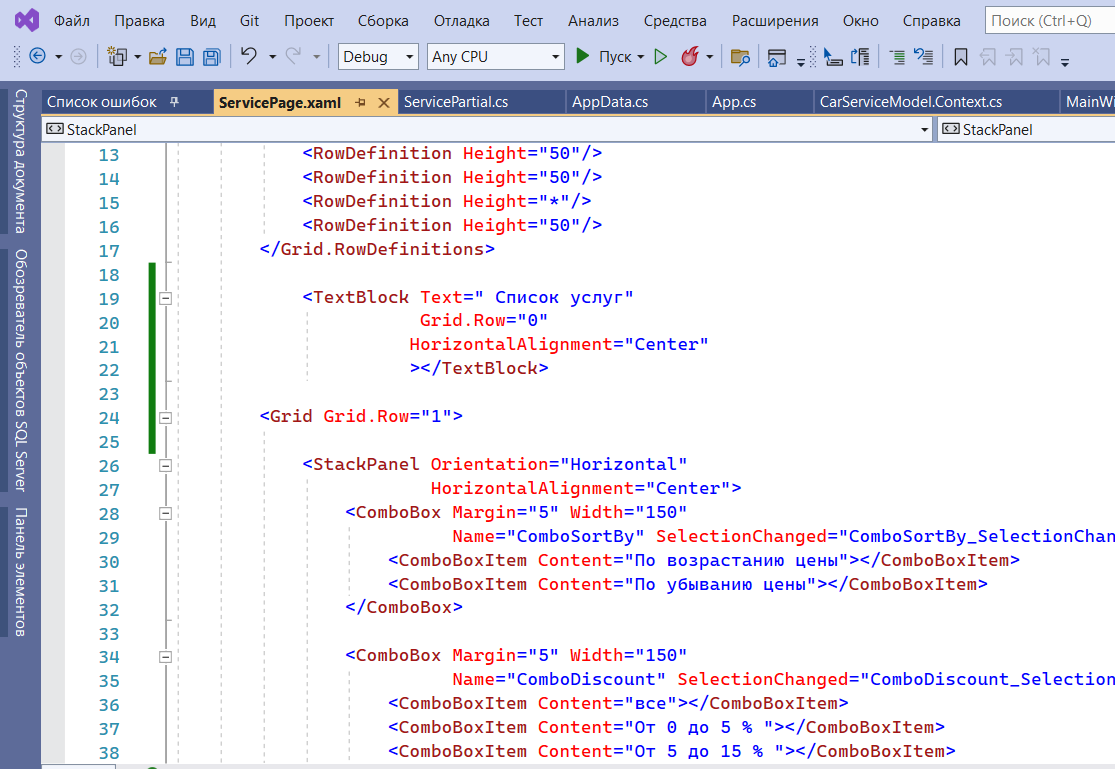Pin the Список ошибок tab
The height and width of the screenshot is (769, 1115).
click(x=174, y=102)
